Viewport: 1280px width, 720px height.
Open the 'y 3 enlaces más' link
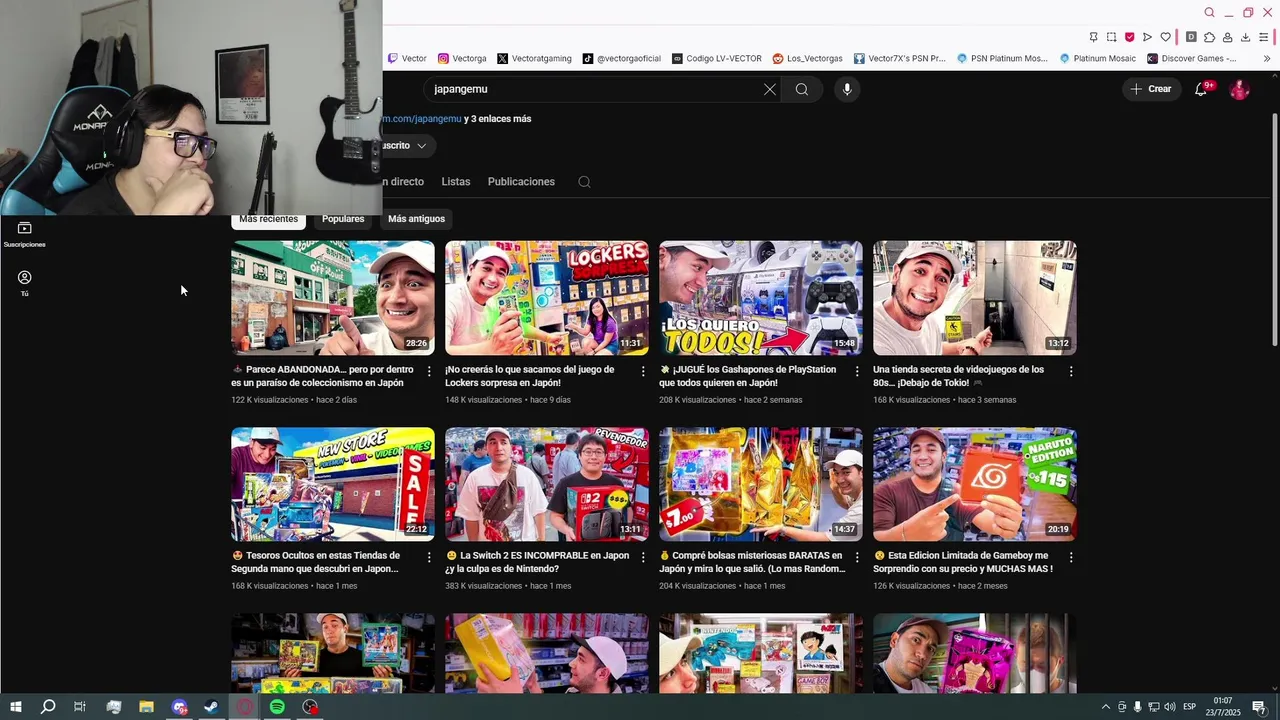point(498,119)
